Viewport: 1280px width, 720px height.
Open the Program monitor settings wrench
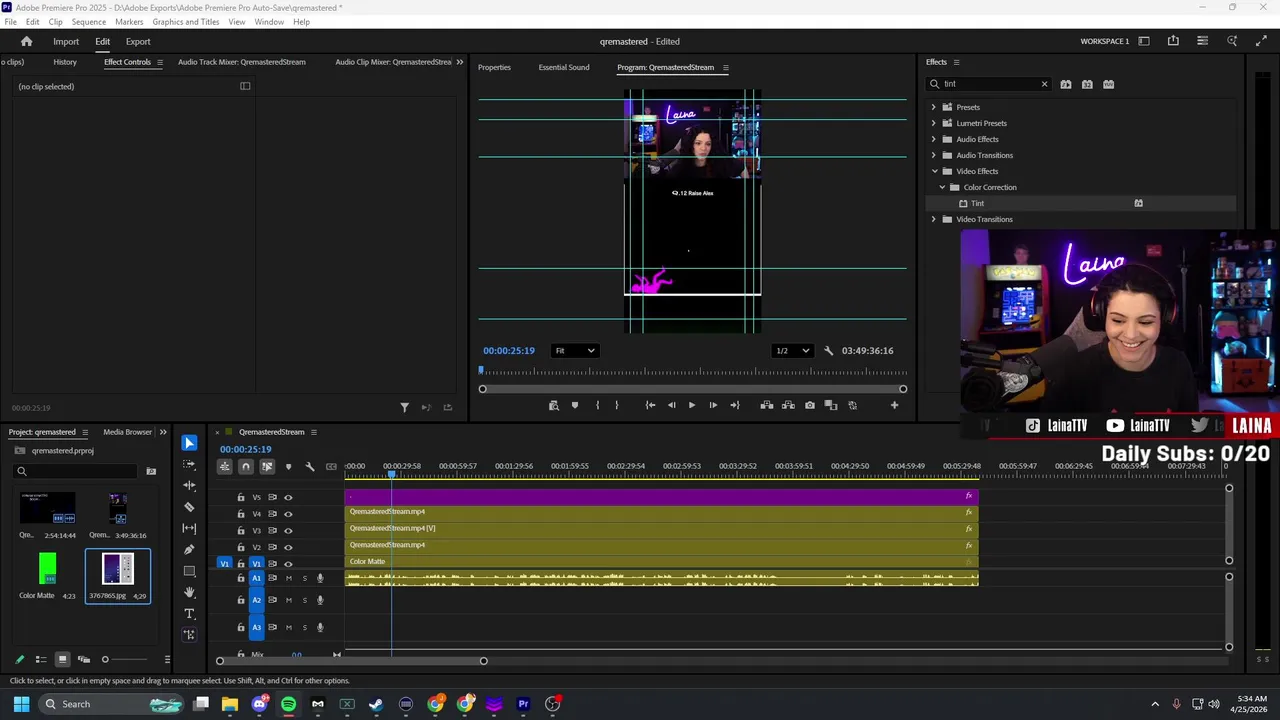828,351
